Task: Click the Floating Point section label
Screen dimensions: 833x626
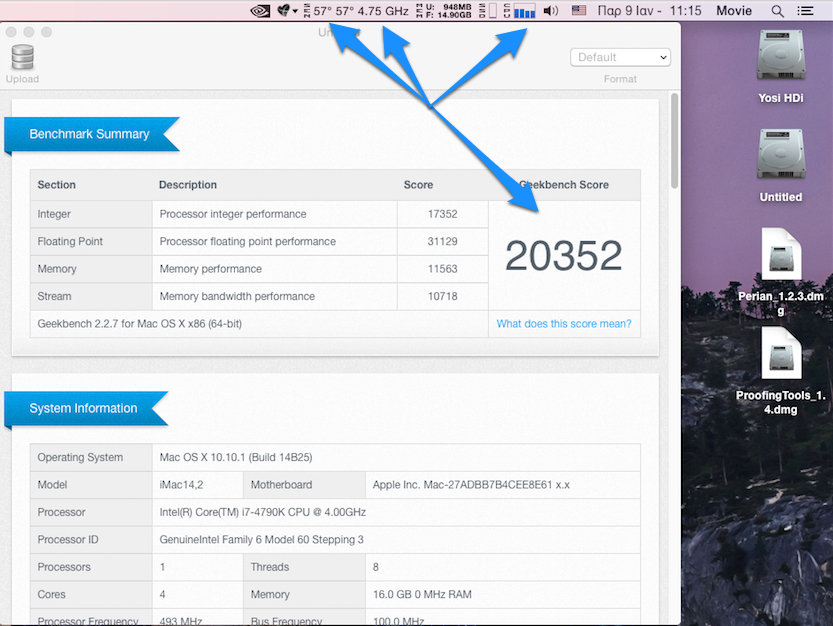Action: (x=70, y=242)
